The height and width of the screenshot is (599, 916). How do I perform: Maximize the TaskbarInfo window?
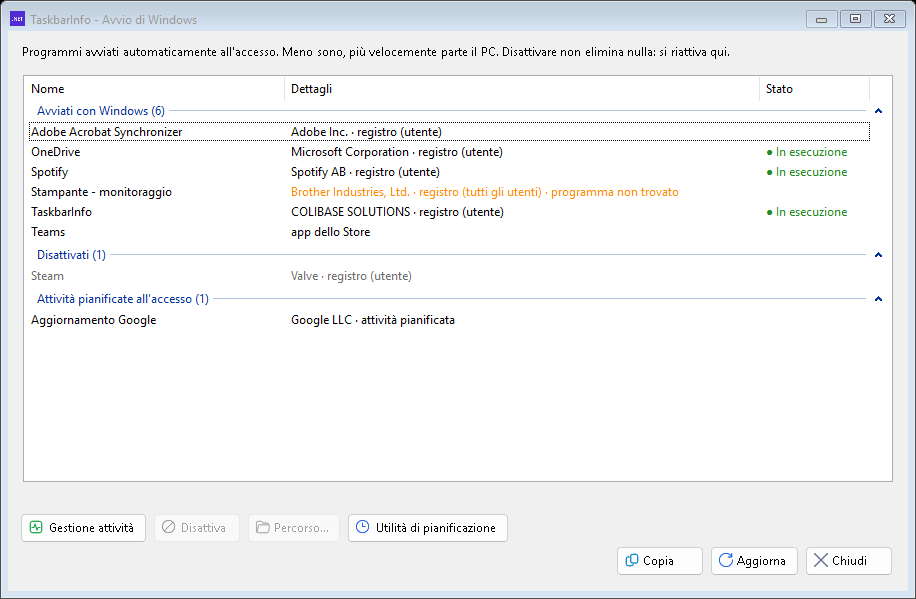click(x=855, y=19)
